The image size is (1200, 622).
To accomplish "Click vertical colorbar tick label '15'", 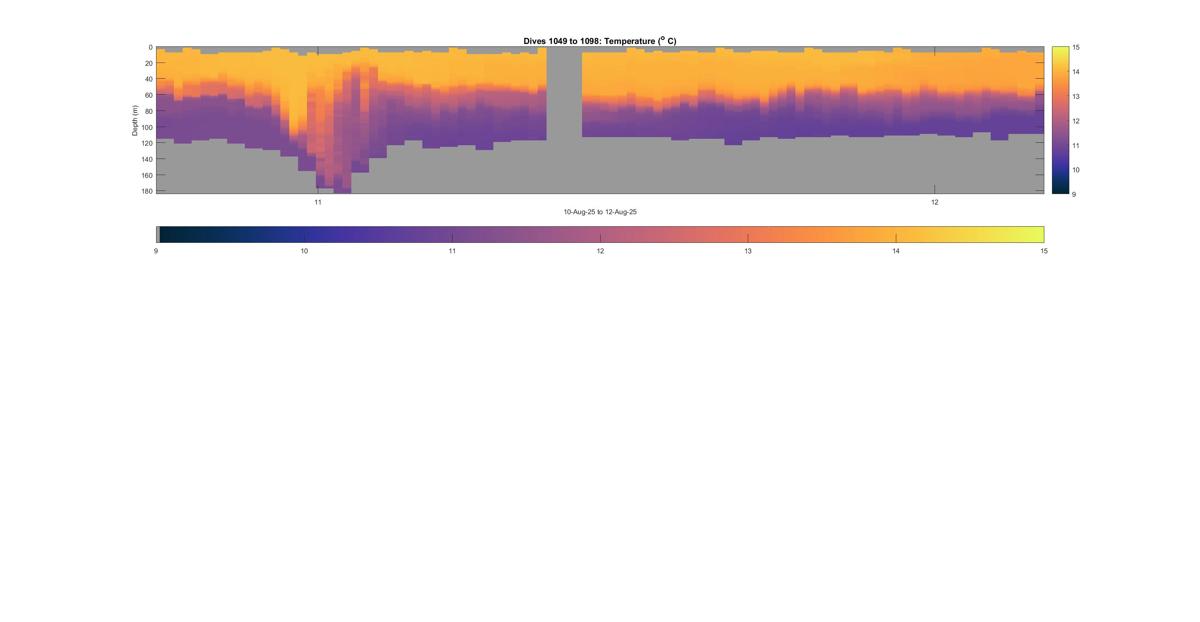I will tap(1076, 48).
